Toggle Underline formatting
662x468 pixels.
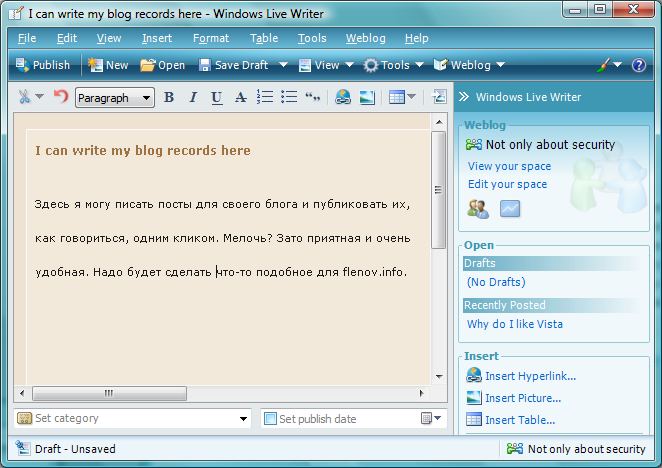(217, 98)
